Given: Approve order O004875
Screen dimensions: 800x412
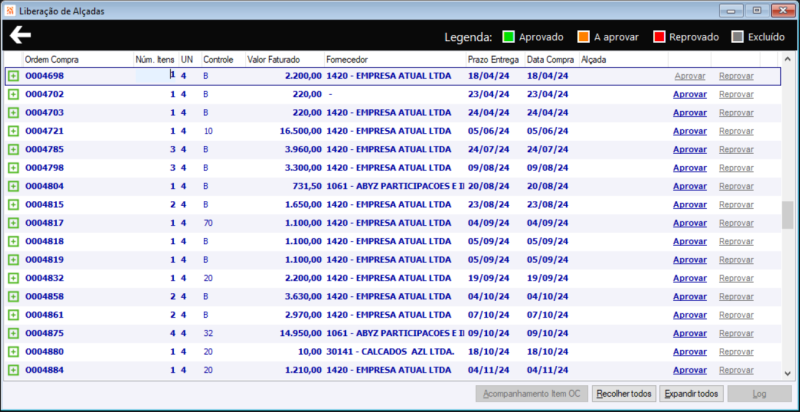Looking at the screenshot, I should click(x=690, y=333).
